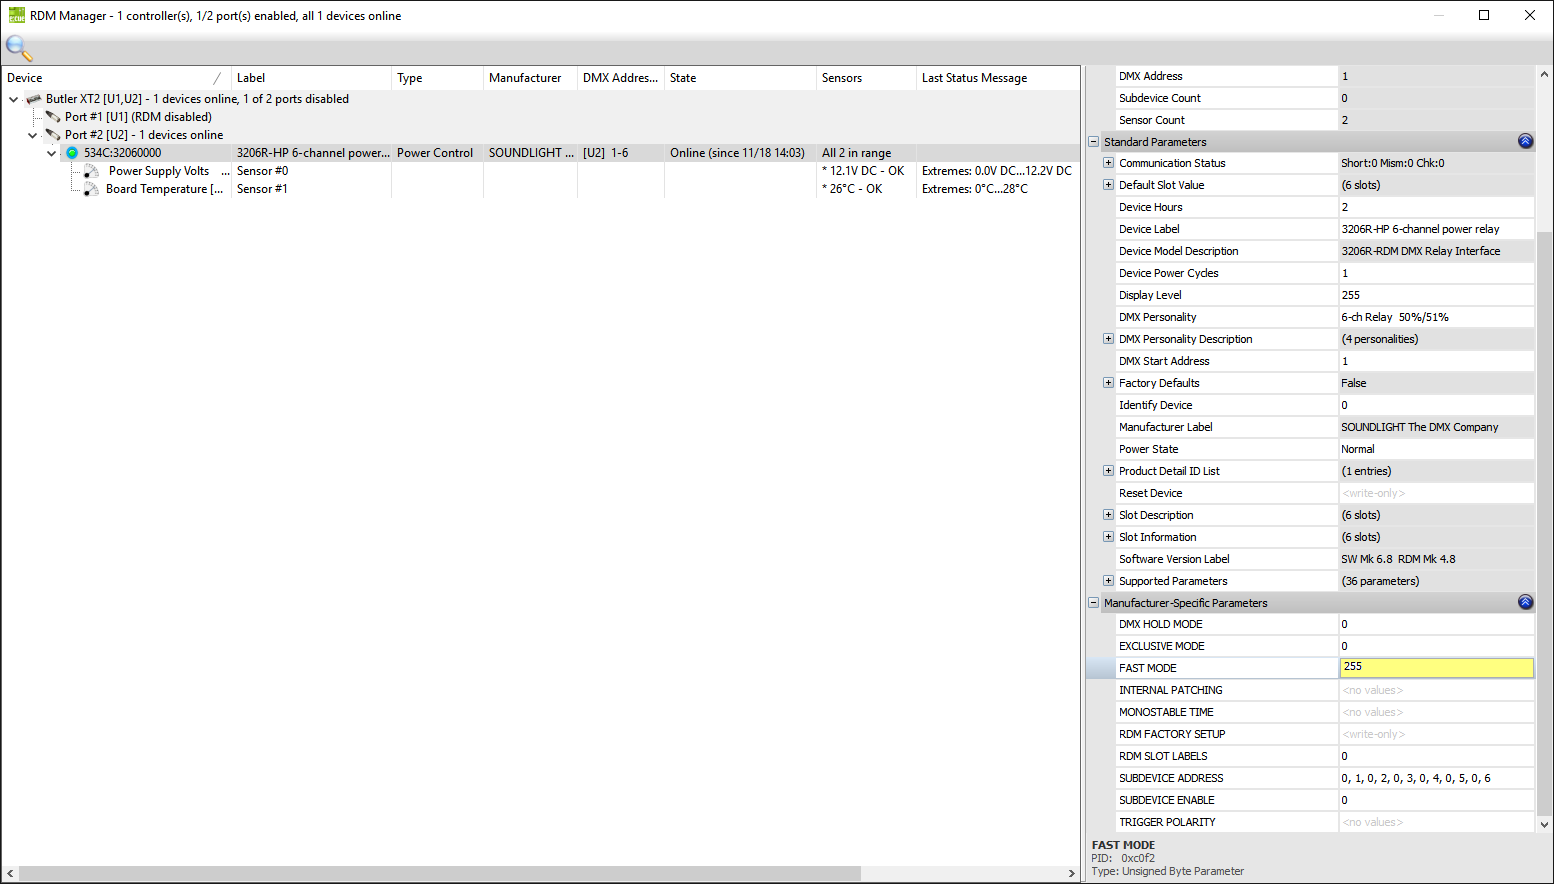Sort by the Manufacturer column header
Image resolution: width=1554 pixels, height=884 pixels.
click(x=525, y=78)
